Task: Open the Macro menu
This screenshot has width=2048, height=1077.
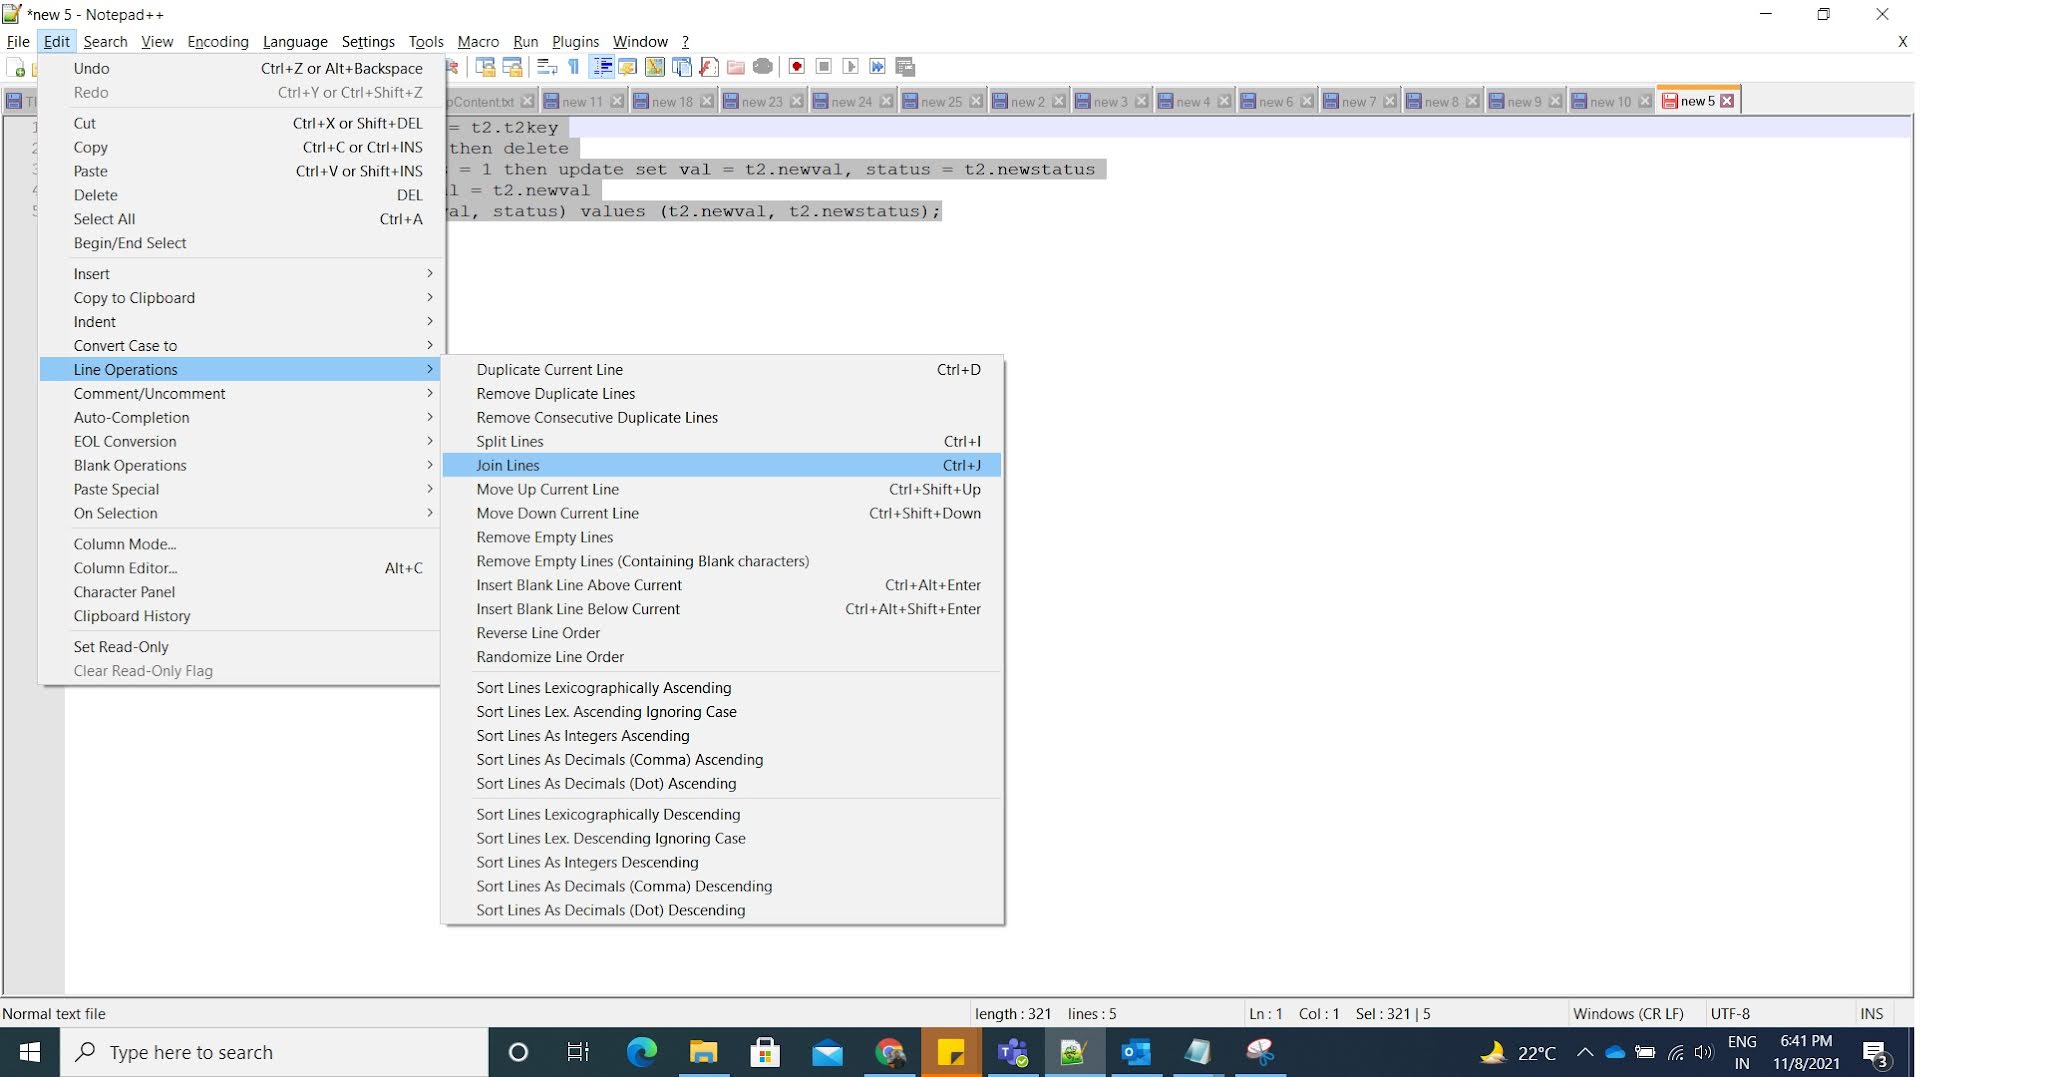Action: coord(478,41)
